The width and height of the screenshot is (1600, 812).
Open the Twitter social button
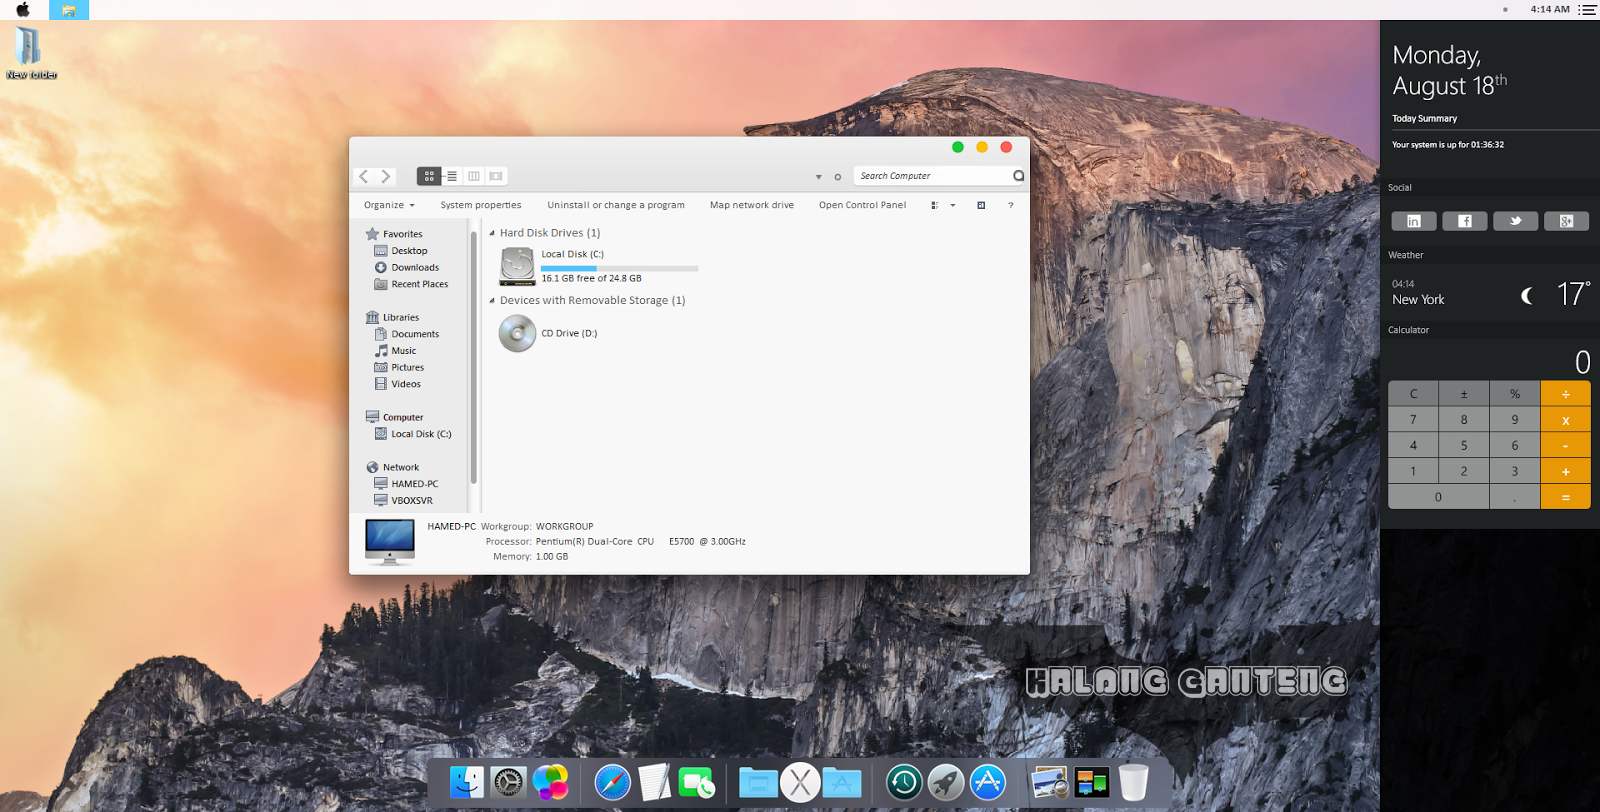point(1516,221)
